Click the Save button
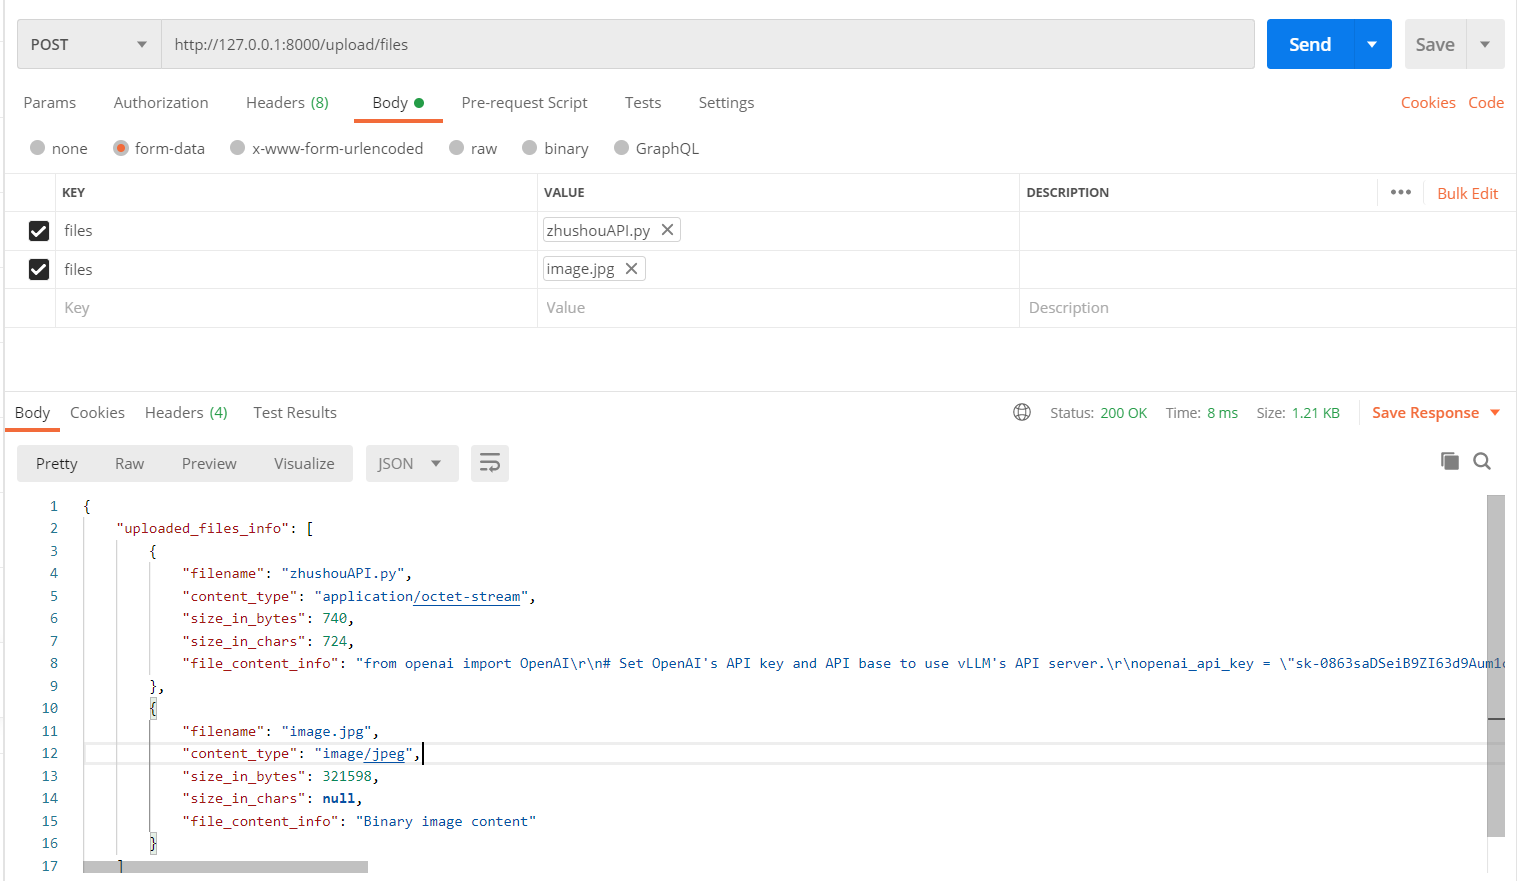The image size is (1517, 881). click(x=1435, y=44)
